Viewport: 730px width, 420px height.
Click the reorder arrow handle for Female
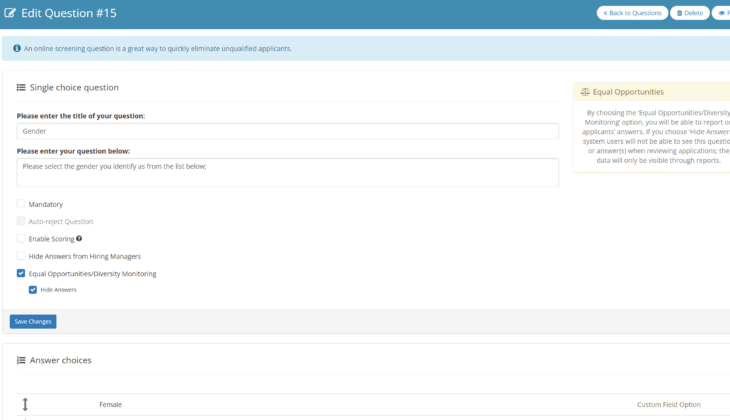click(25, 405)
